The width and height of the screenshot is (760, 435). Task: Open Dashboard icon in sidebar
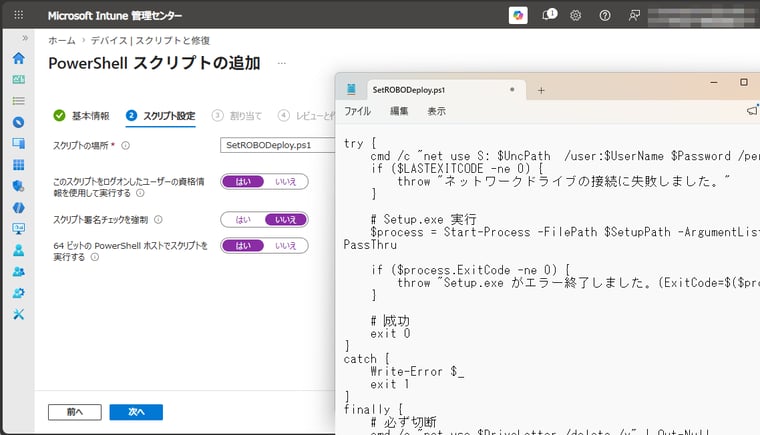(18, 80)
